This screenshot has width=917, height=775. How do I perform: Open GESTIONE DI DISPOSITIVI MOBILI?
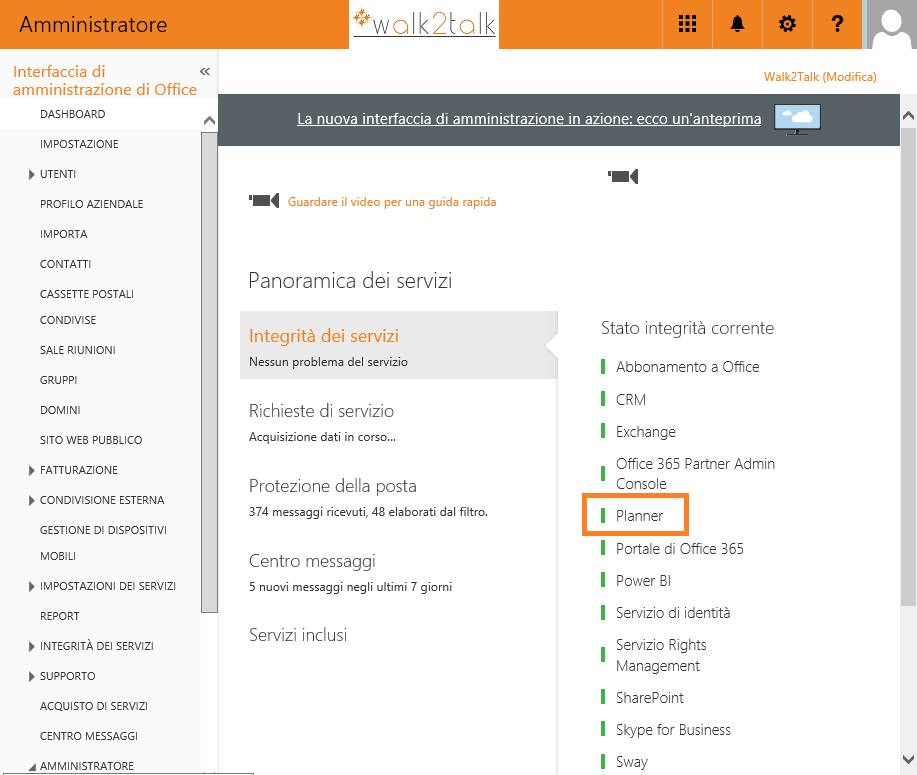pyautogui.click(x=103, y=543)
